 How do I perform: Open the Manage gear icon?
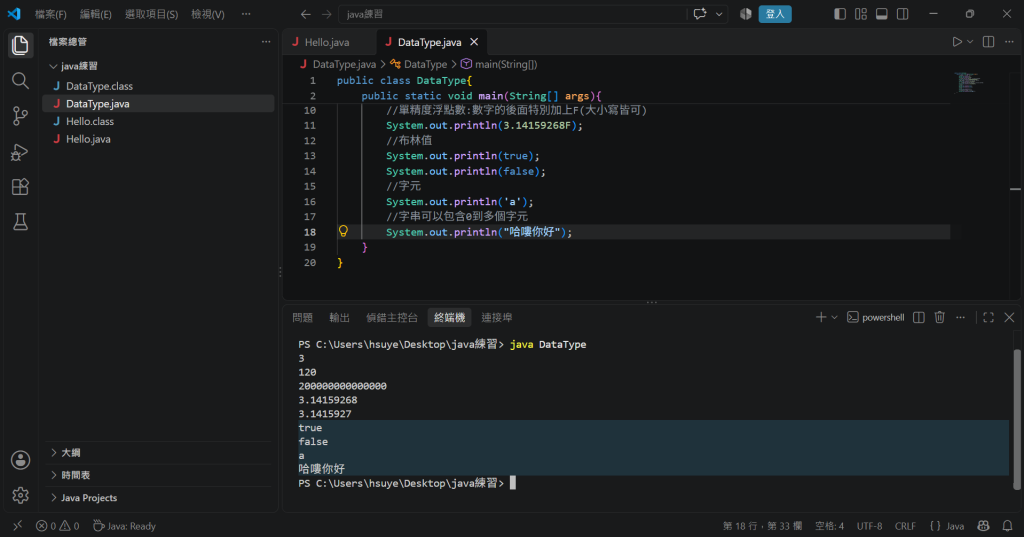point(20,495)
